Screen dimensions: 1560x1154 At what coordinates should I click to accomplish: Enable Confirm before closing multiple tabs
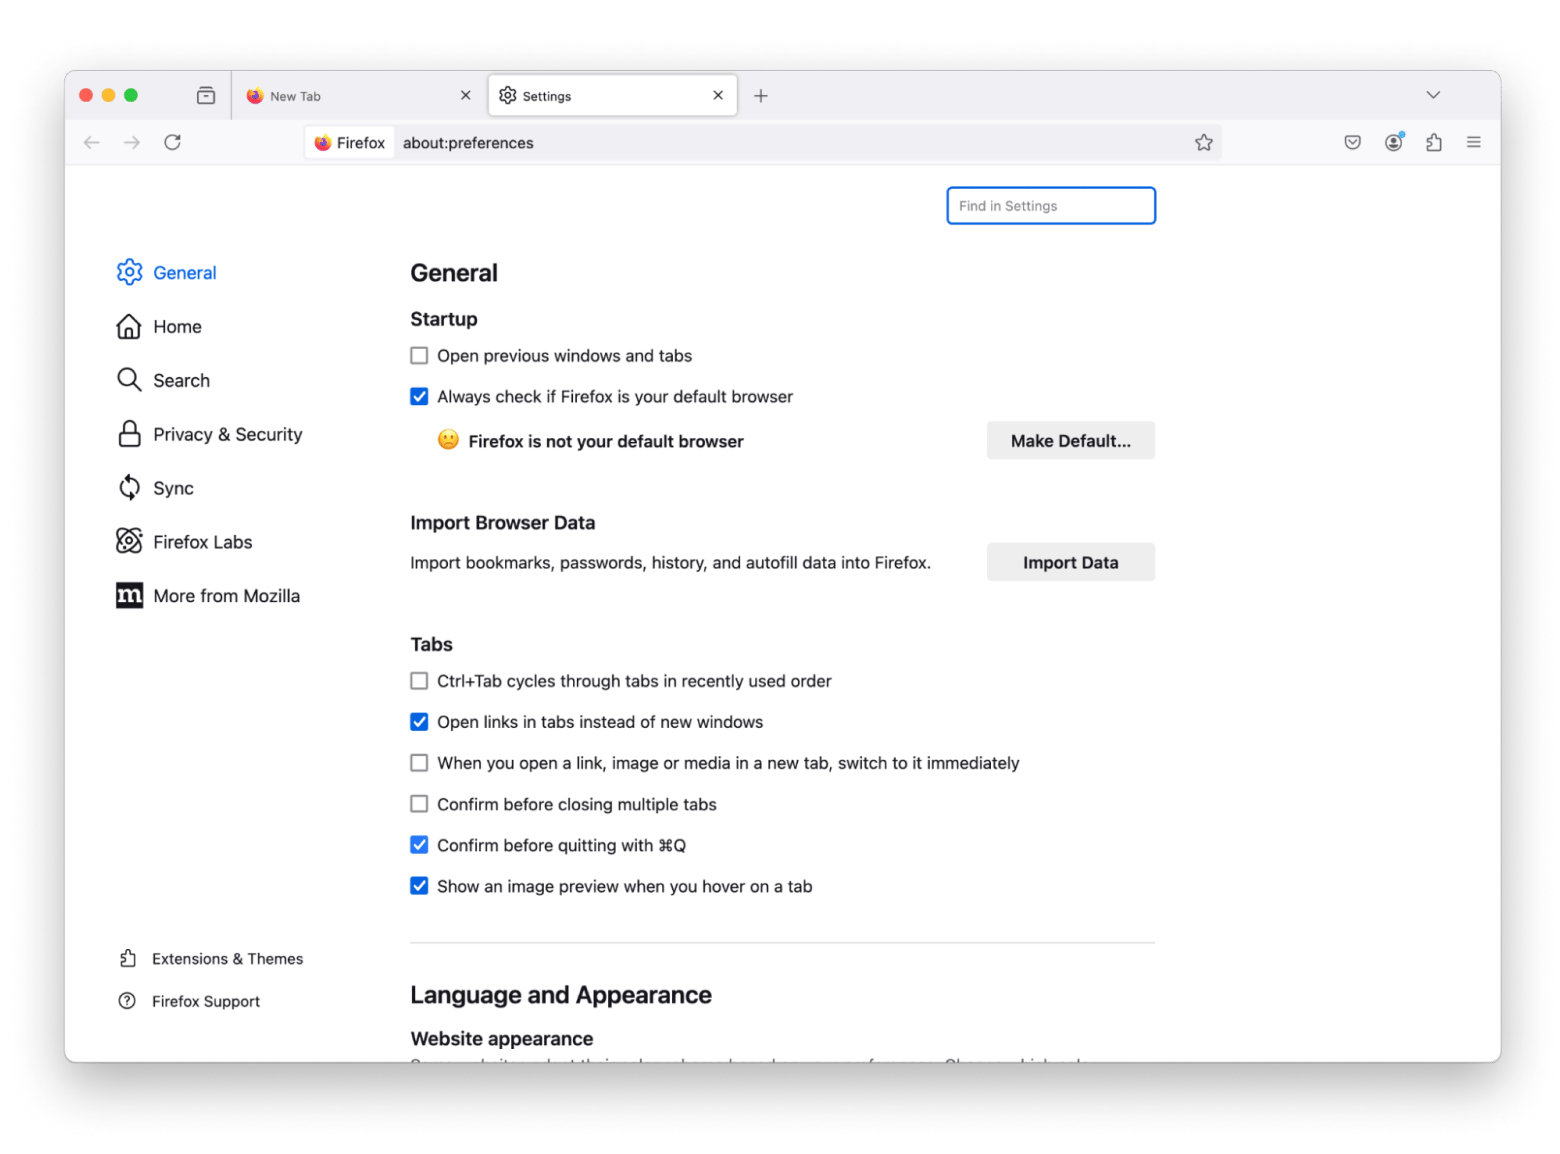[419, 804]
